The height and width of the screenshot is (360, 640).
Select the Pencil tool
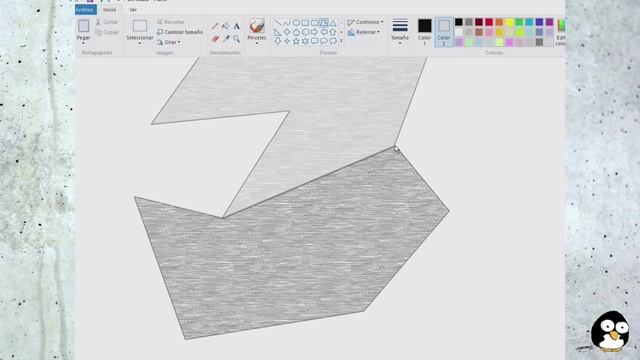point(215,27)
